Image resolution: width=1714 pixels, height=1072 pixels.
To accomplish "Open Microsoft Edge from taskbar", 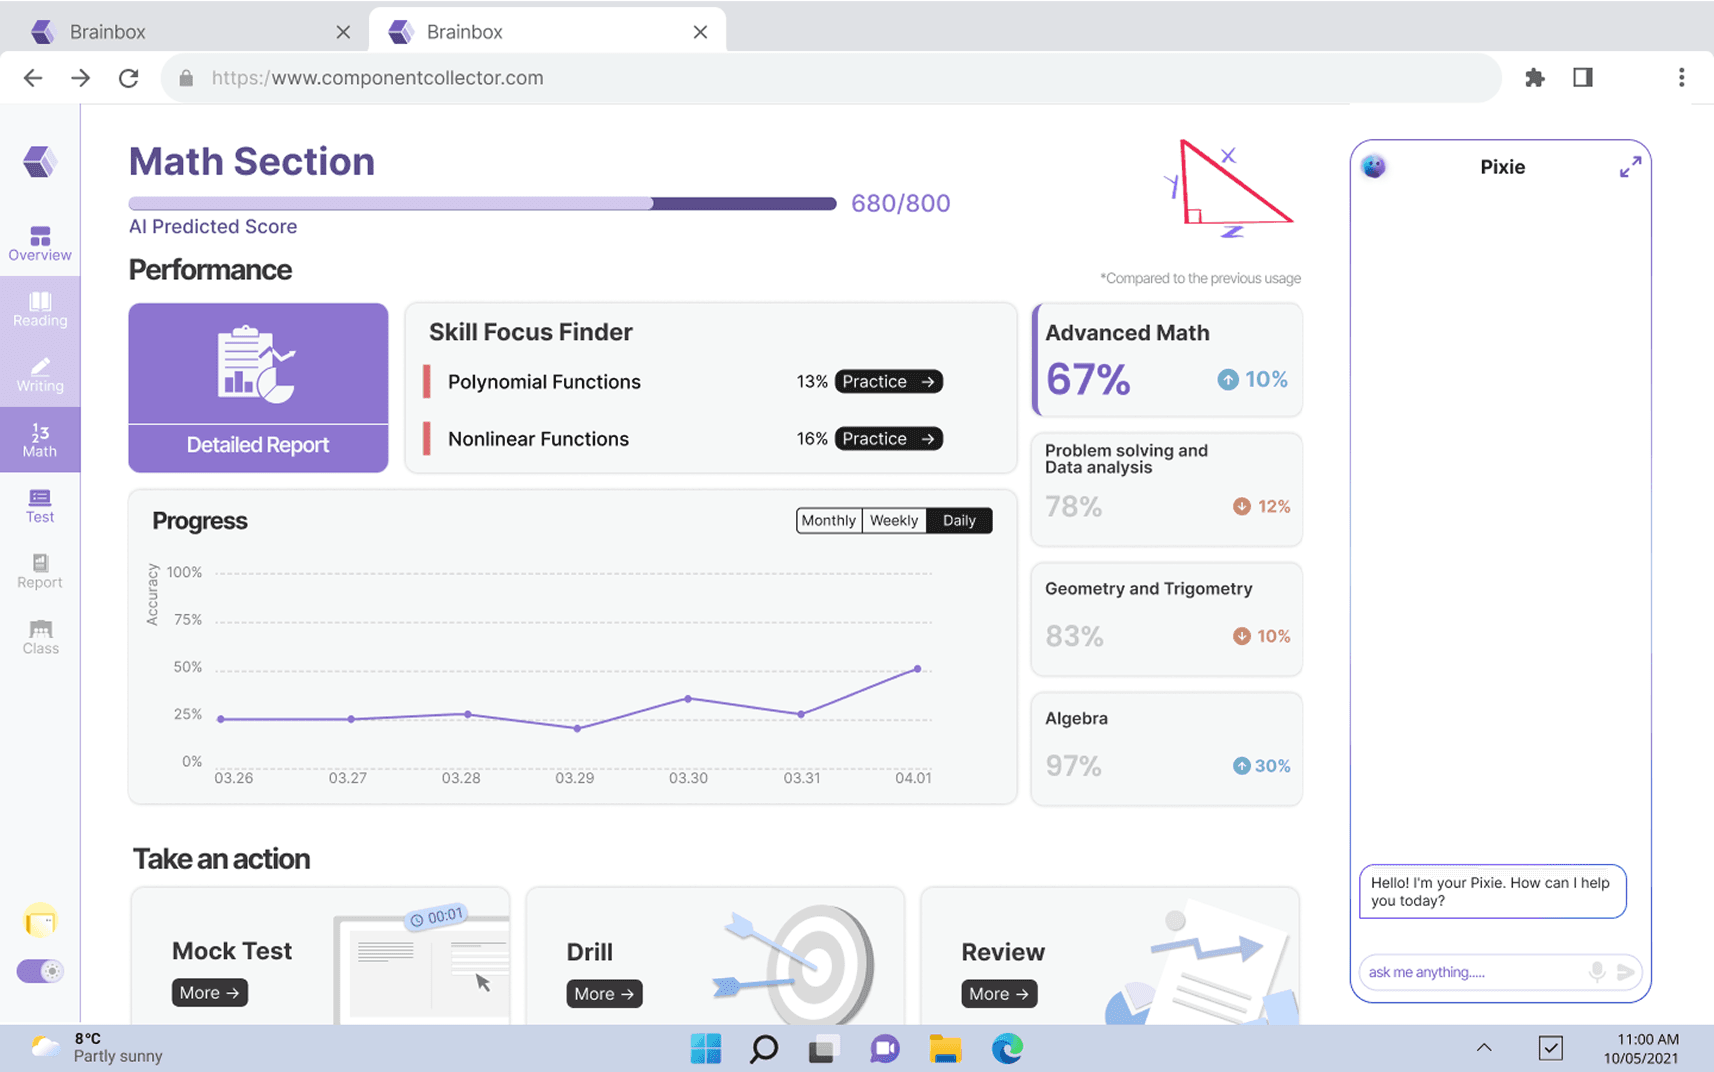I will [x=1007, y=1048].
